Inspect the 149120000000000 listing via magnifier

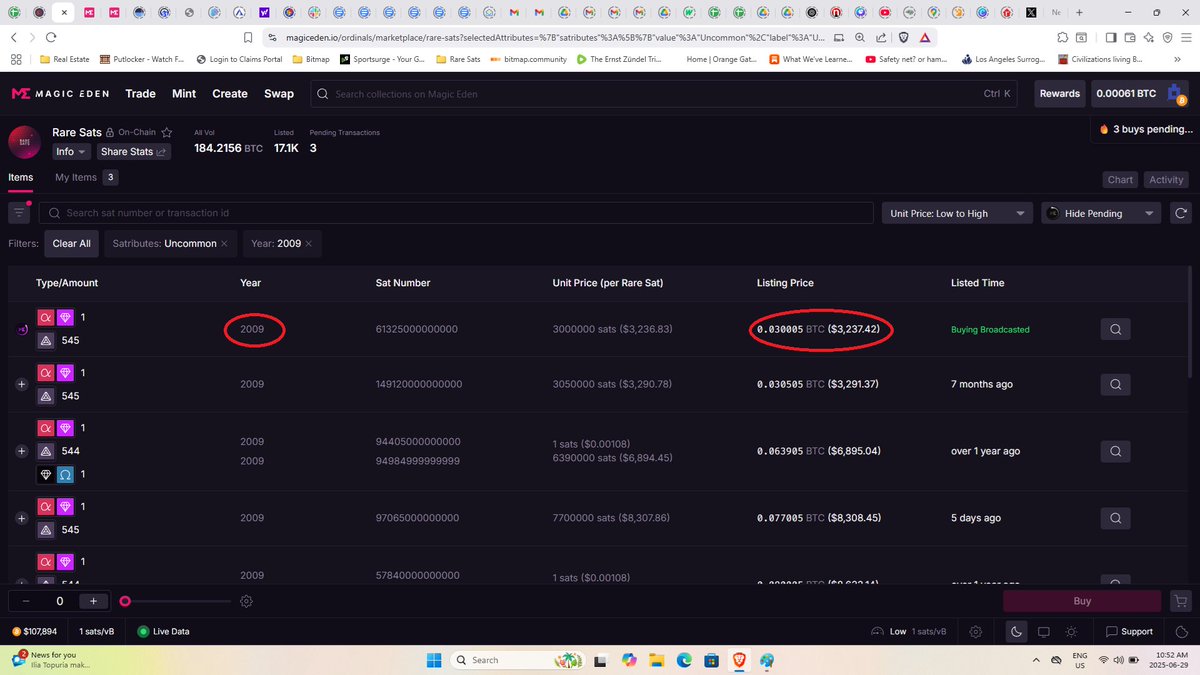[1115, 384]
